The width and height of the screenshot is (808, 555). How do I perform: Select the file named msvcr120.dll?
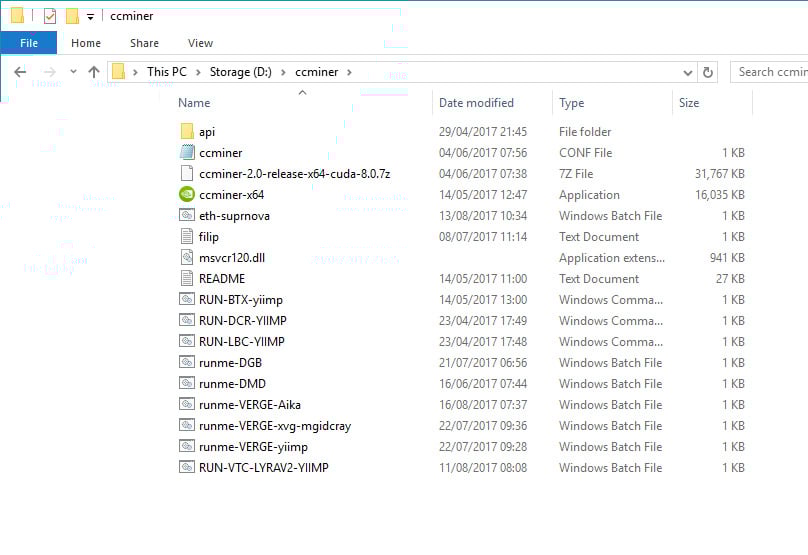[x=232, y=258]
